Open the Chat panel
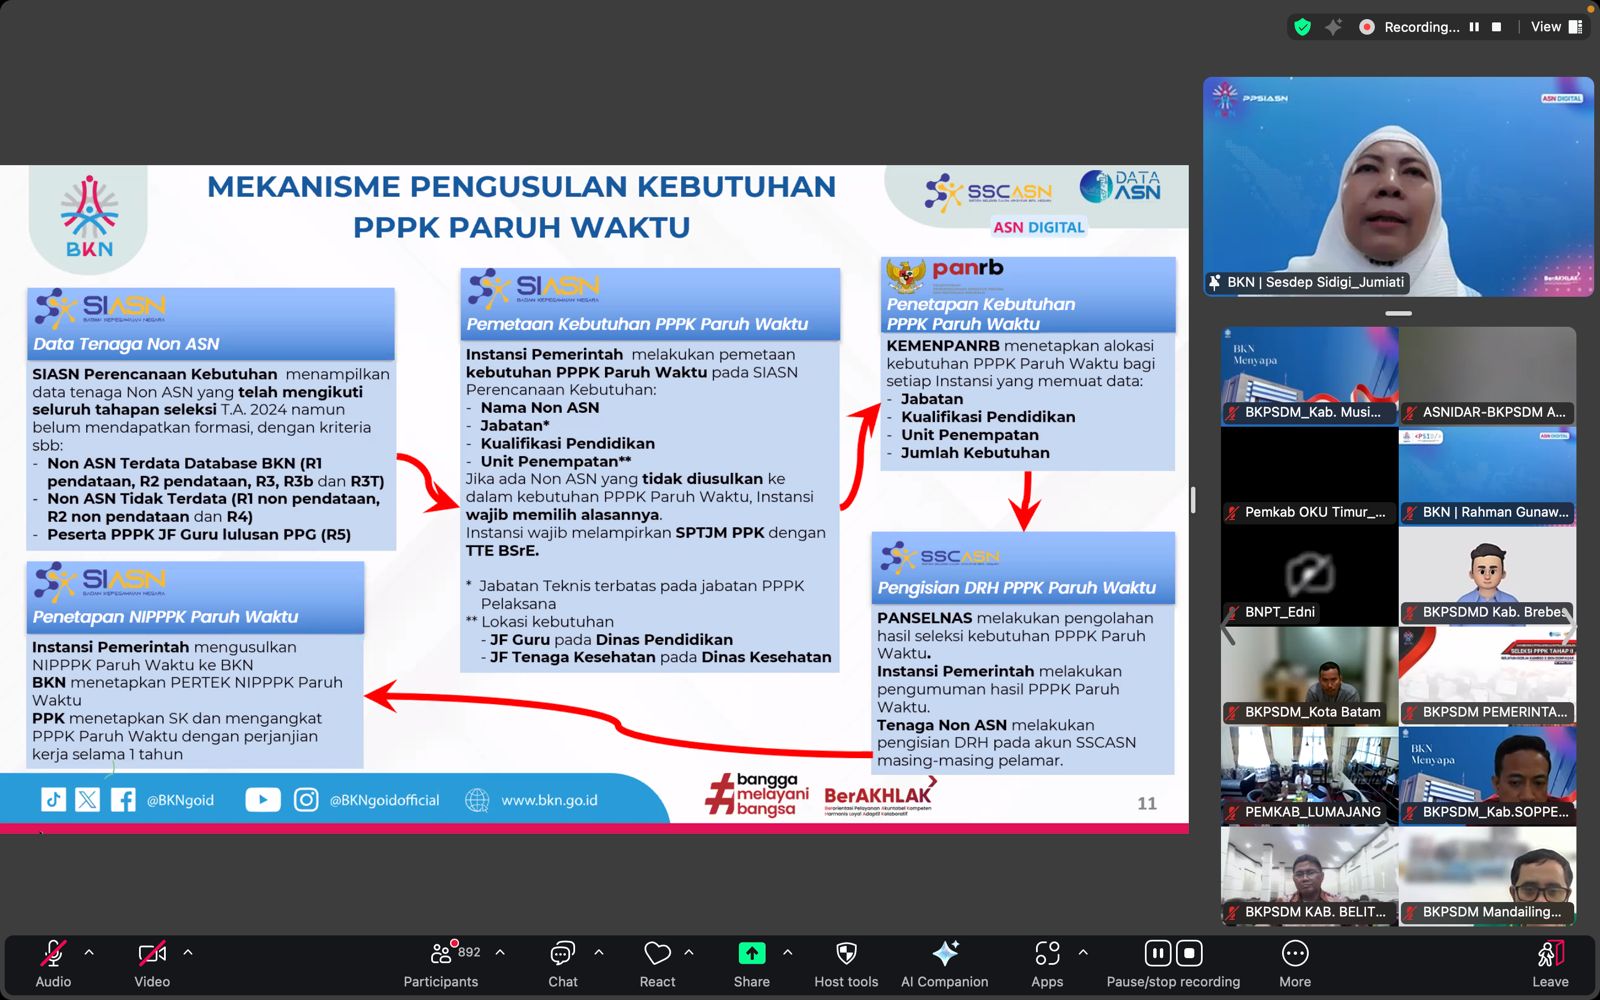The width and height of the screenshot is (1600, 1000). coord(563,964)
